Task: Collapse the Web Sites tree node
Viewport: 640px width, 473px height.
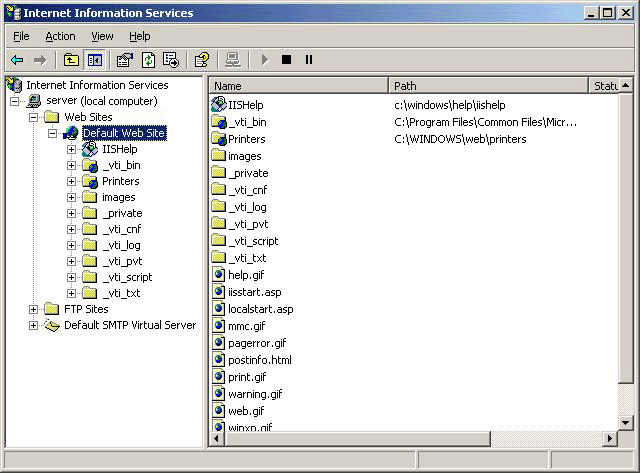Action: coord(33,118)
